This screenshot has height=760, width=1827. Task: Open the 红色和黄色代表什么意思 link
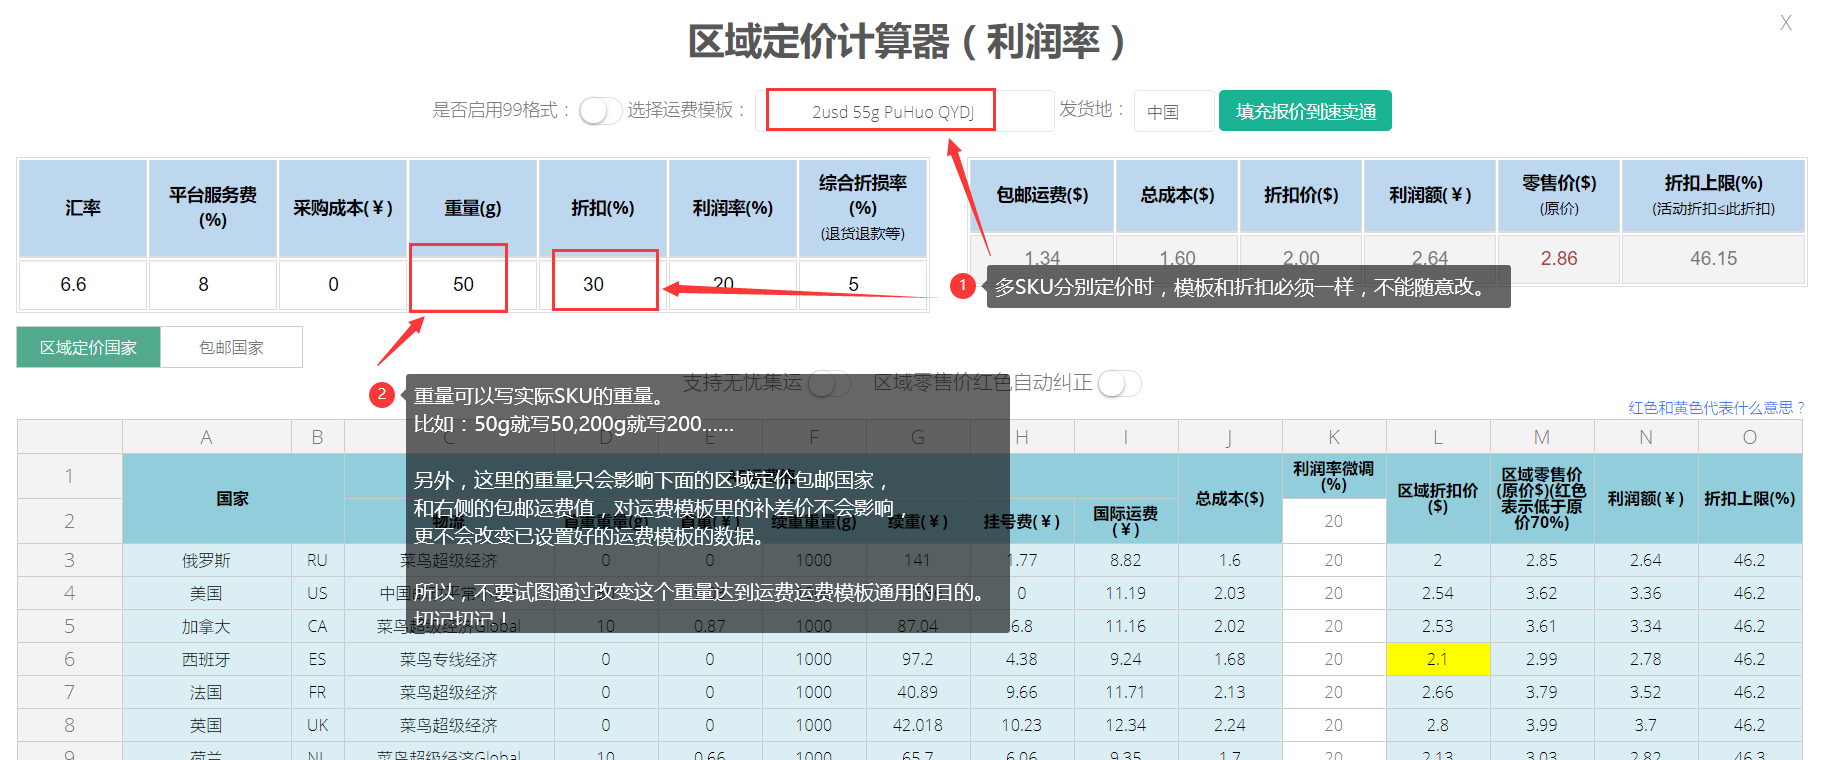(x=1716, y=408)
